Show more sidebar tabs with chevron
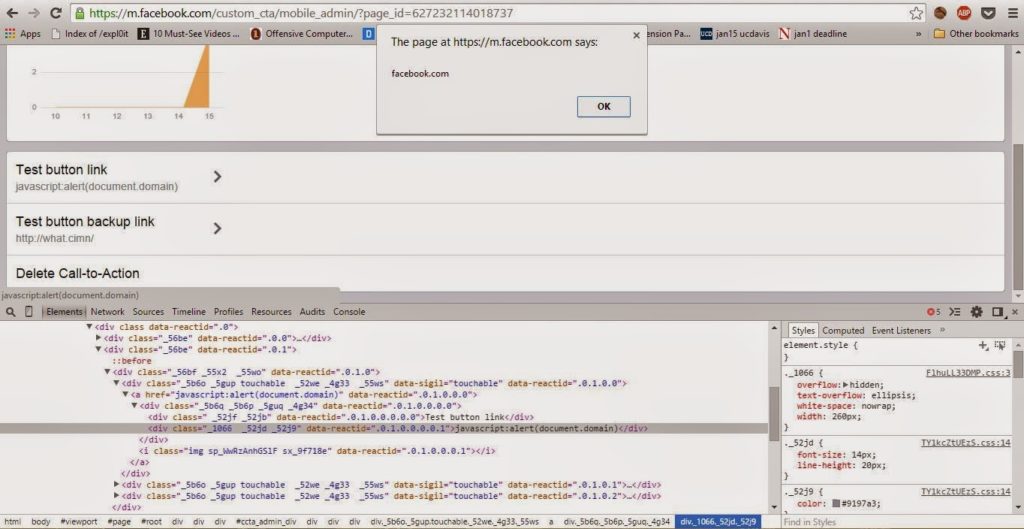1024x529 pixels. (x=942, y=330)
